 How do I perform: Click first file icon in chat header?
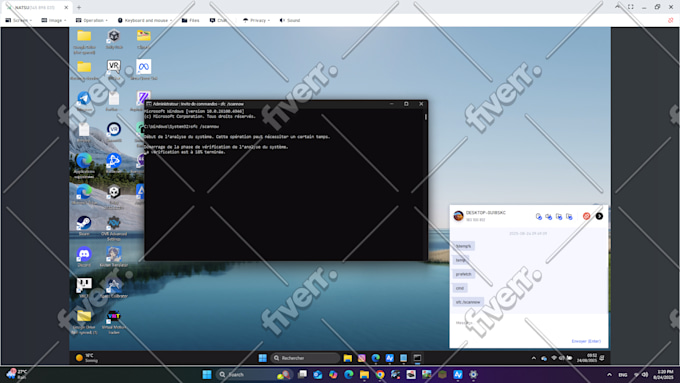pyautogui.click(x=539, y=216)
